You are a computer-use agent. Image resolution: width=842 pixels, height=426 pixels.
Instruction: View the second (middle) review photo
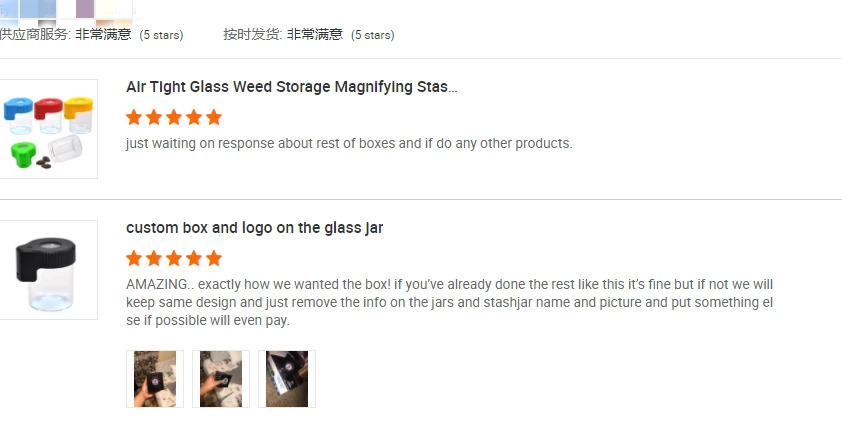221,379
